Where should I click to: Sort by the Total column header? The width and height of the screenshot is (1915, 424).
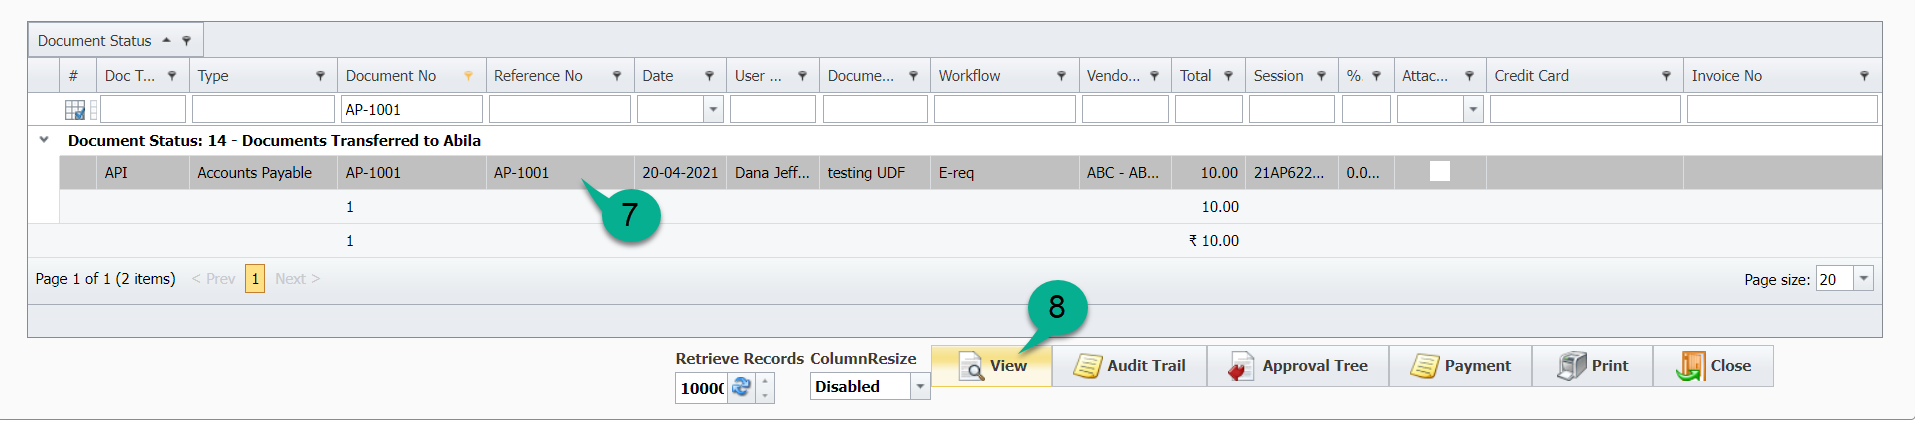coord(1195,76)
